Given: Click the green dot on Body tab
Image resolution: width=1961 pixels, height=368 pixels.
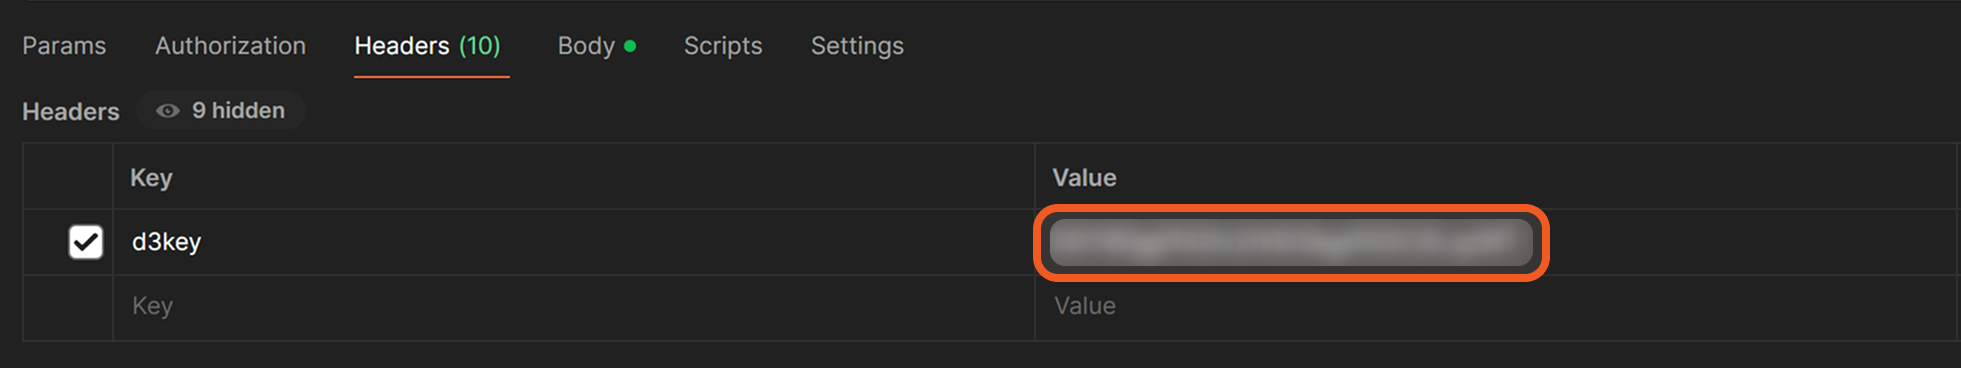Looking at the screenshot, I should coord(630,46).
